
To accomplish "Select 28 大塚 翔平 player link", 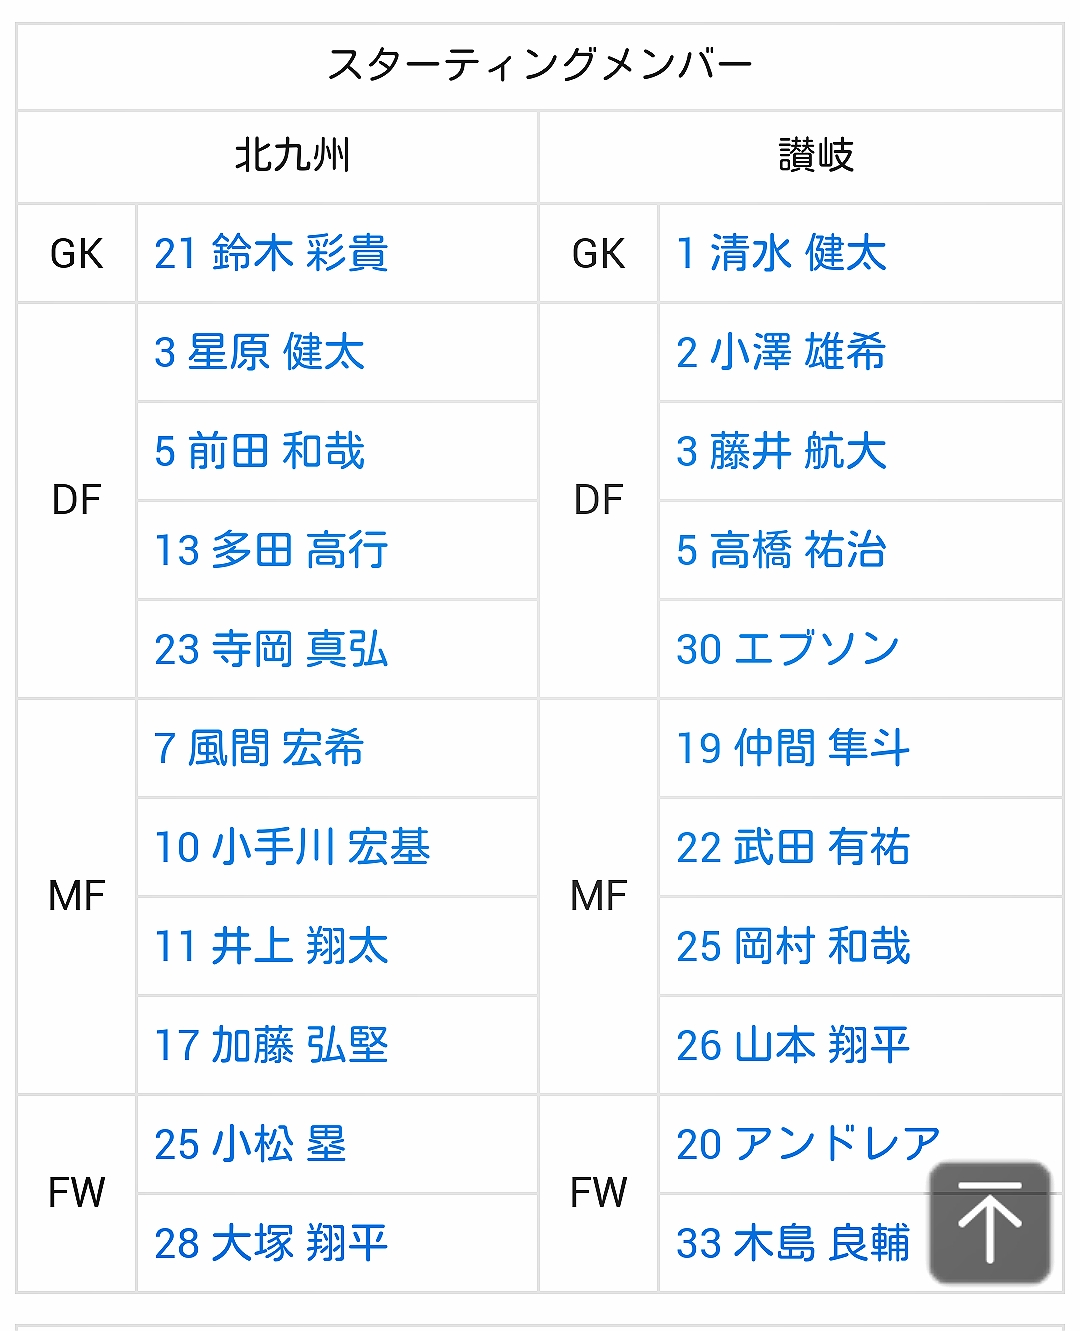I will pos(271,1243).
